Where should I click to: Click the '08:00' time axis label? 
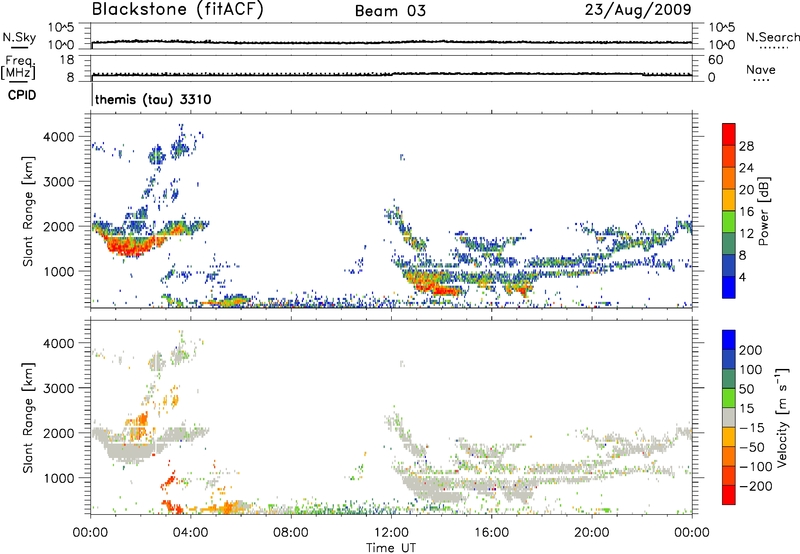point(291,533)
